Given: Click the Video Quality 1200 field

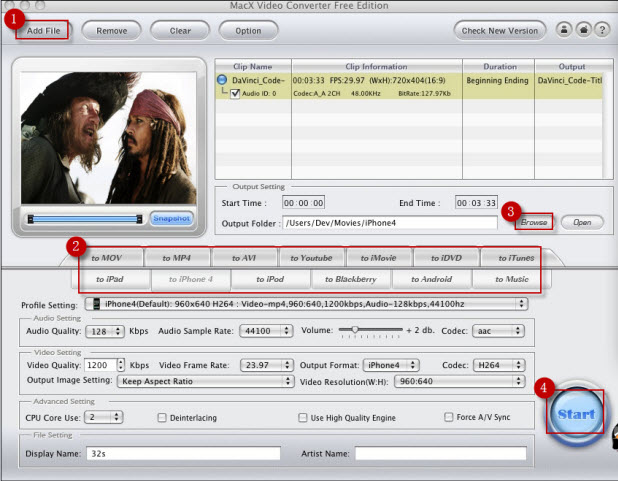Looking at the screenshot, I should point(101,365).
